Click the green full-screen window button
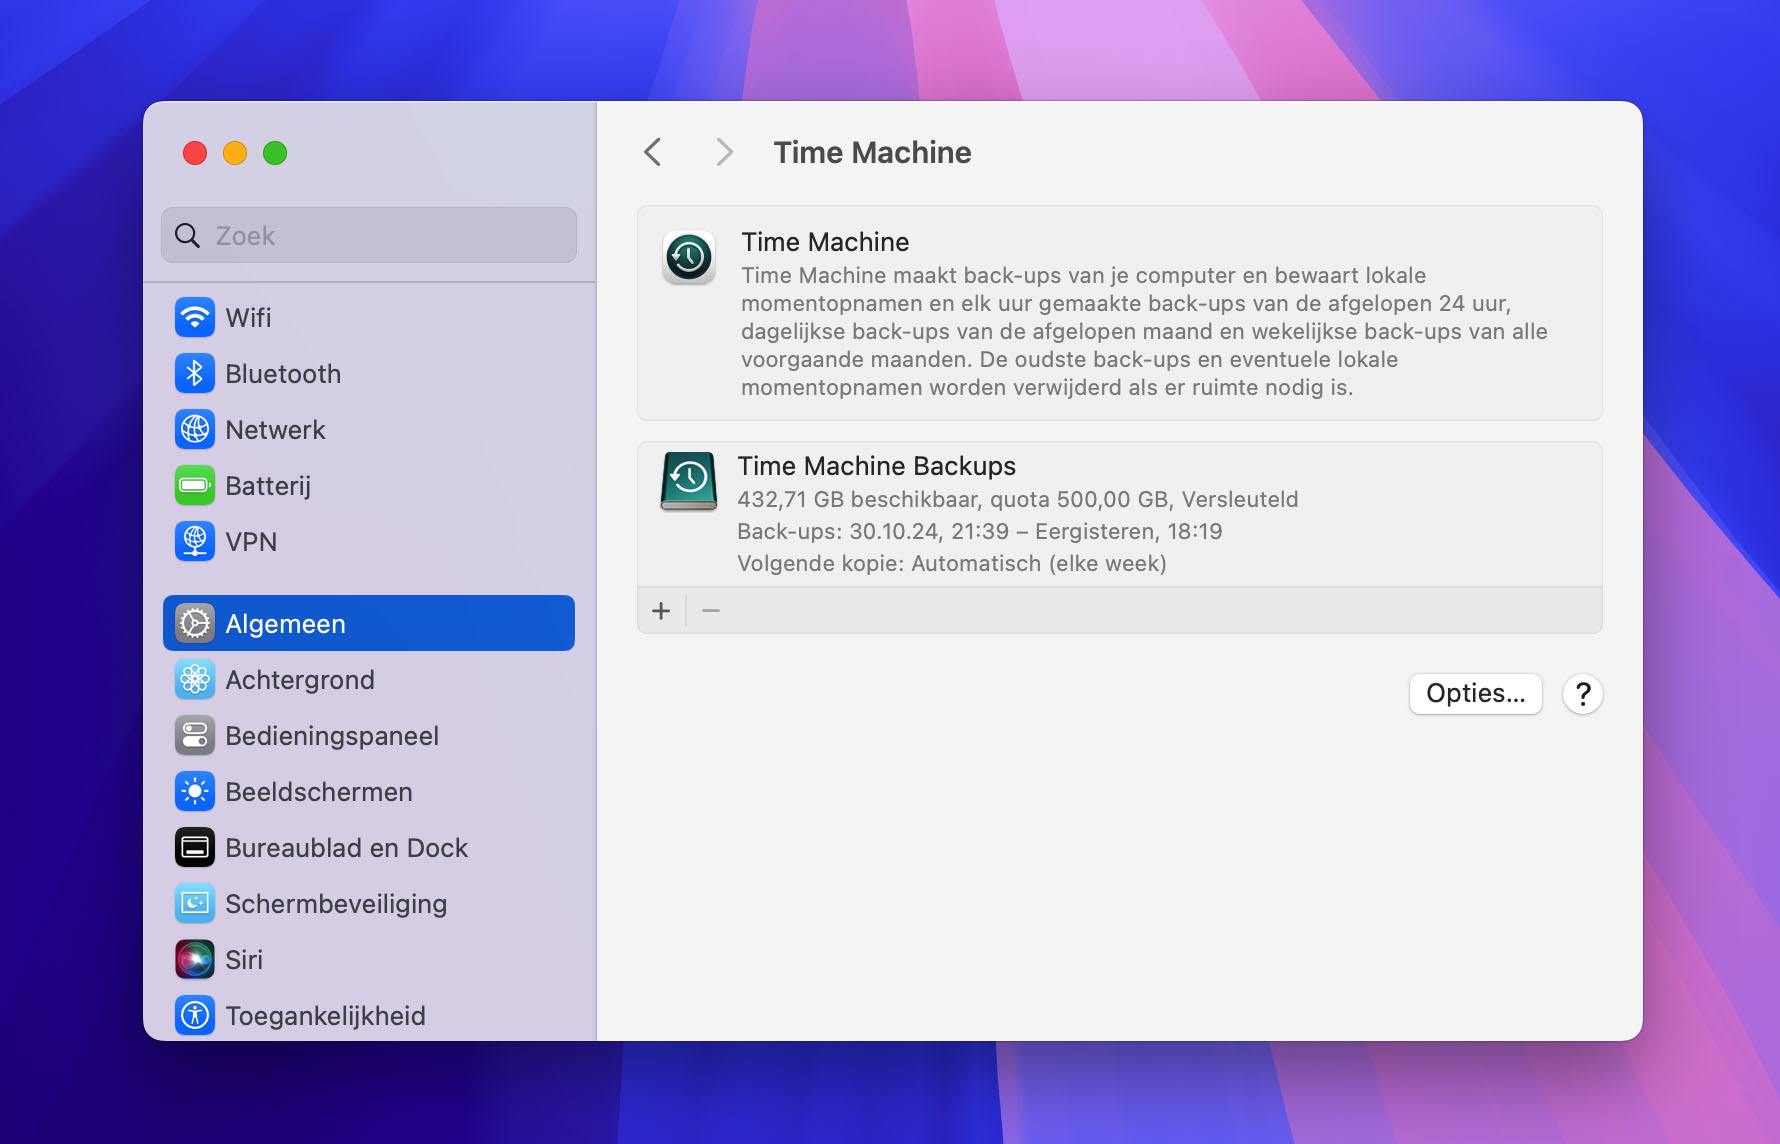This screenshot has height=1144, width=1780. [275, 153]
